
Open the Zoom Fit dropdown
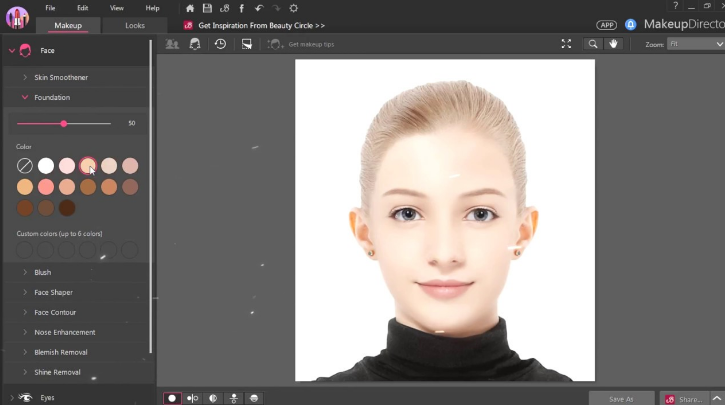696,44
